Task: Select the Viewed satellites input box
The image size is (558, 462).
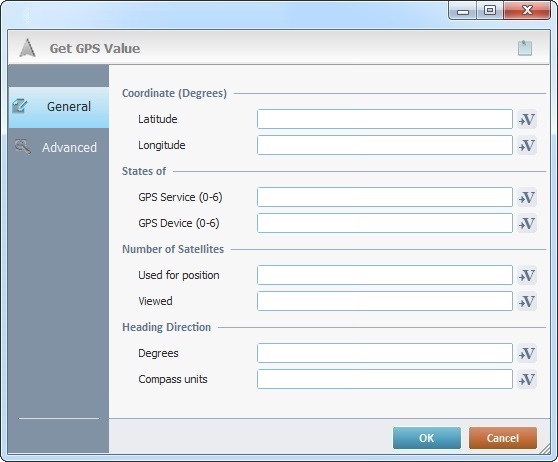Action: [385, 301]
